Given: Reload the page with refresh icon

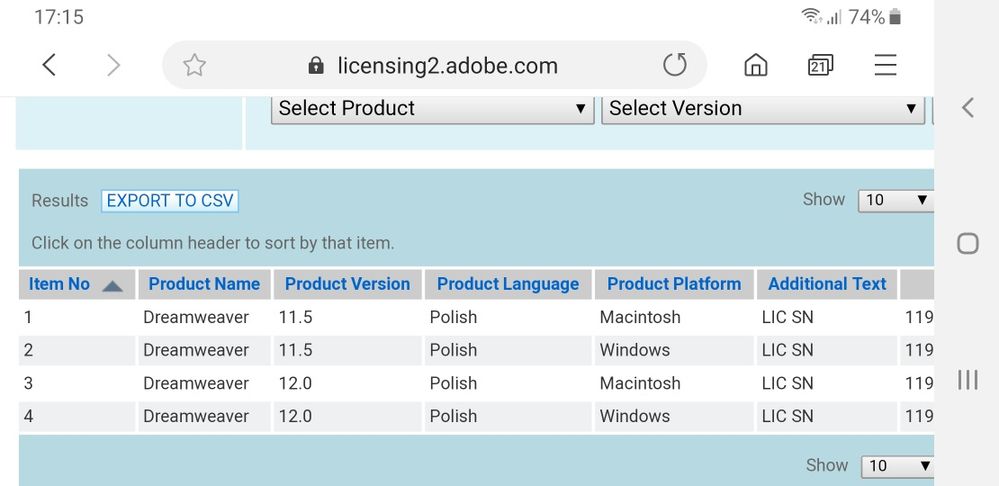Looking at the screenshot, I should [x=675, y=65].
